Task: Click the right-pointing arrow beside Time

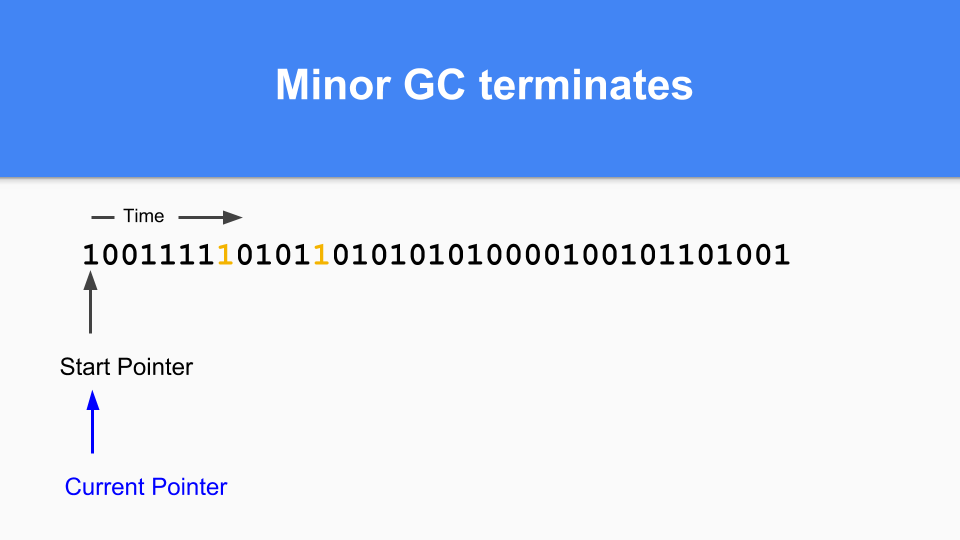Action: [x=211, y=217]
